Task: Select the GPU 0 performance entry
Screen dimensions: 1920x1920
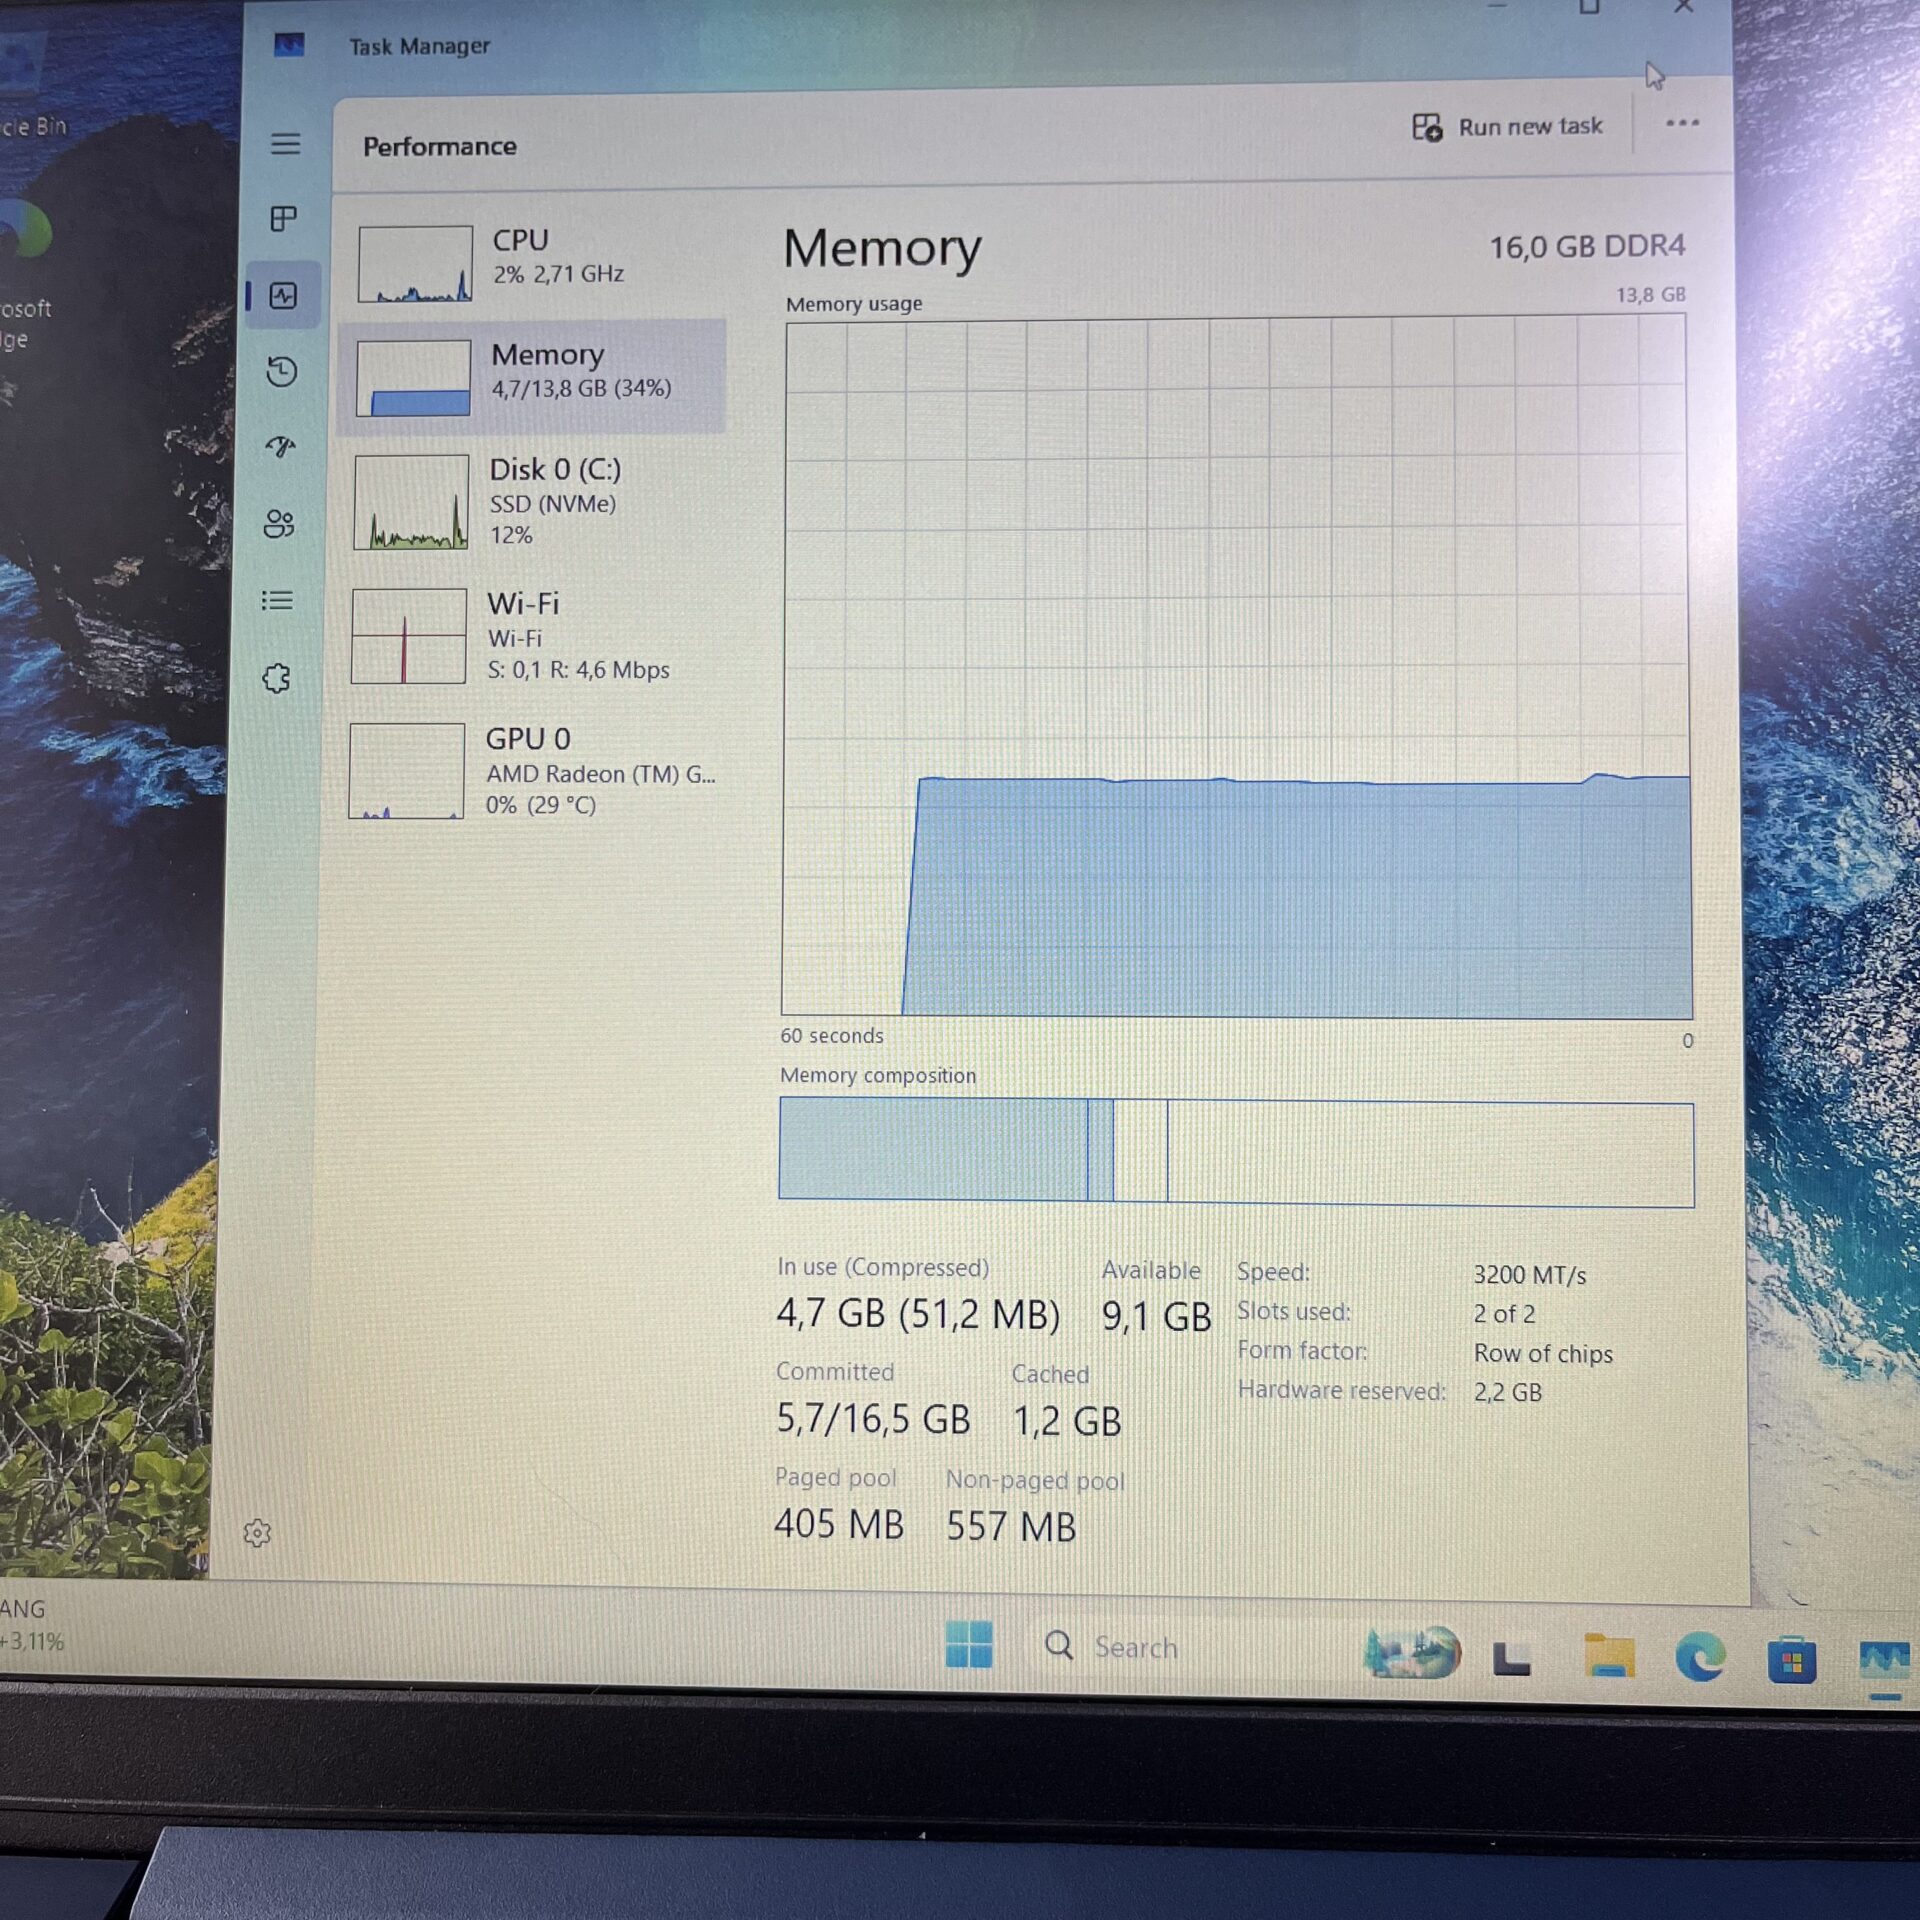Action: pyautogui.click(x=530, y=771)
